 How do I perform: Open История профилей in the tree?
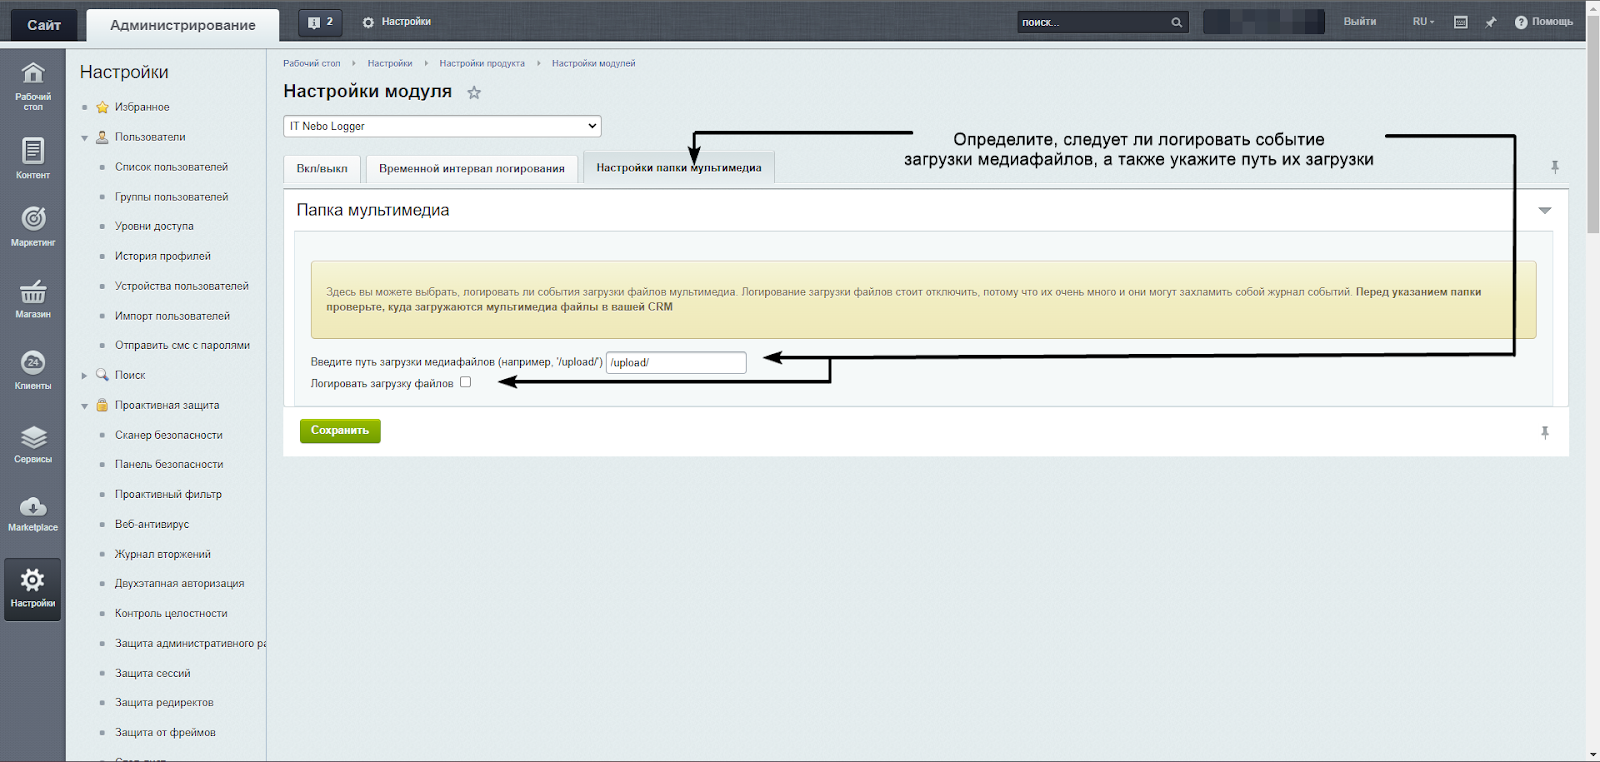coord(163,256)
